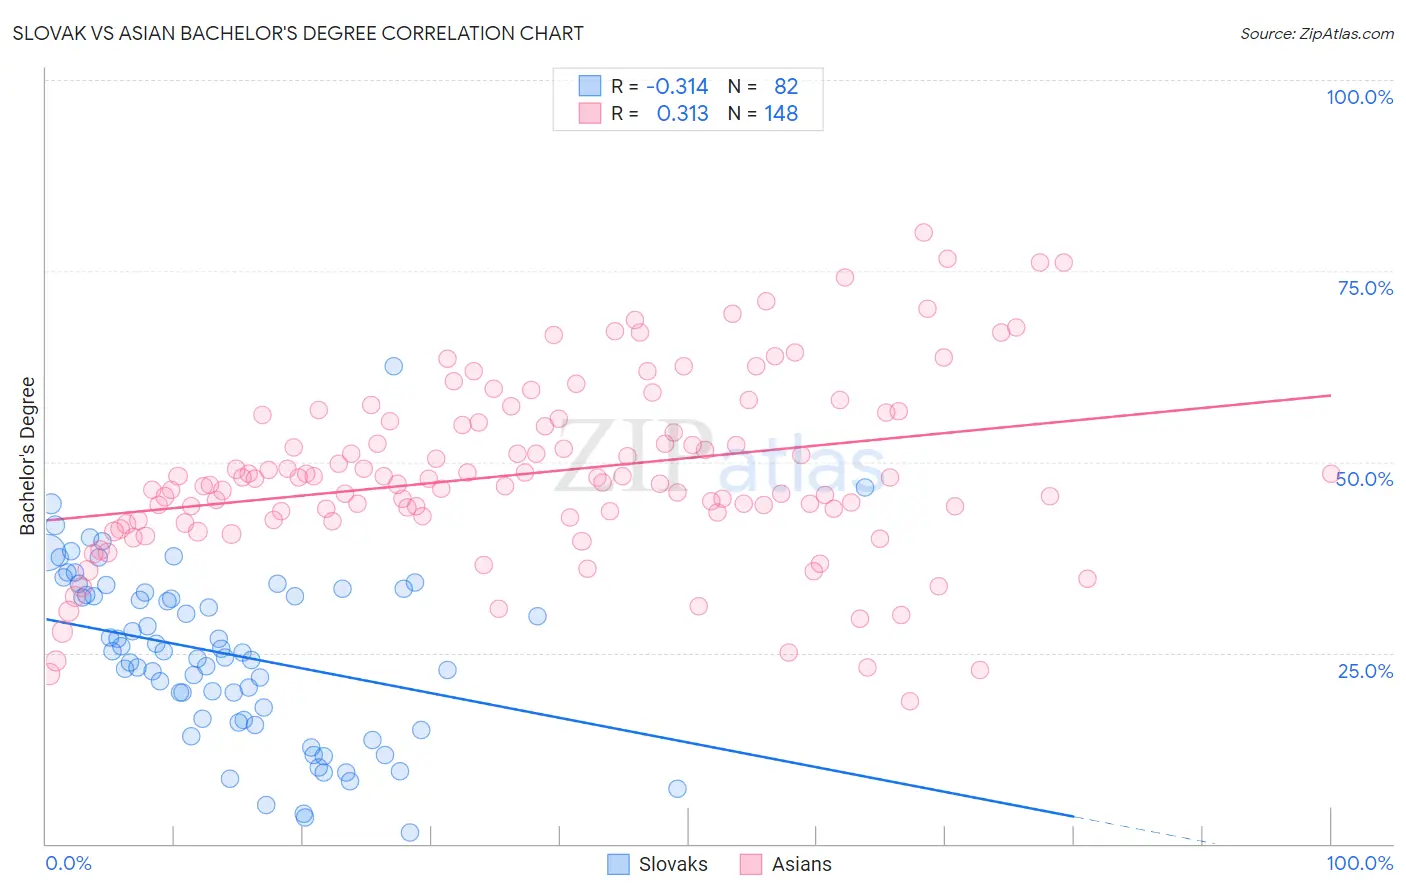1406x892 pixels.
Task: Click the 0.0% x-axis label
Action: click(x=69, y=863)
